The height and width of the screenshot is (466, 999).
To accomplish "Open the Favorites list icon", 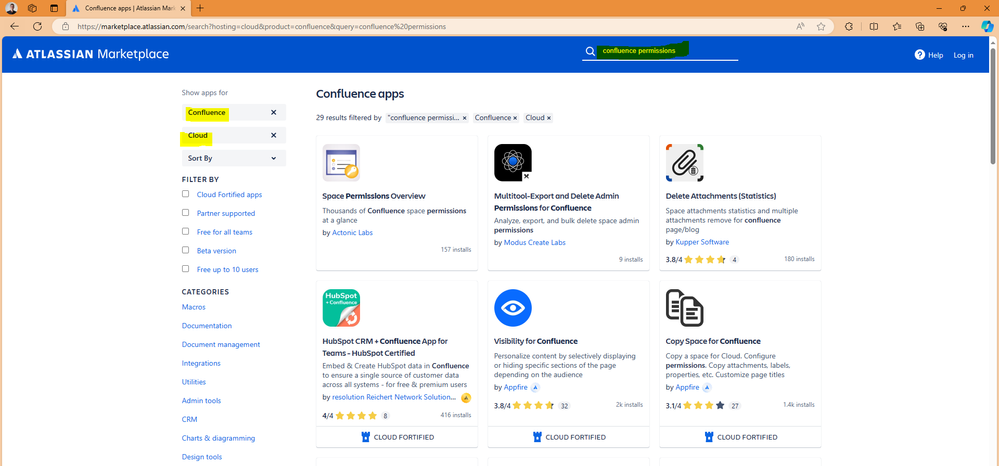I will 897,27.
